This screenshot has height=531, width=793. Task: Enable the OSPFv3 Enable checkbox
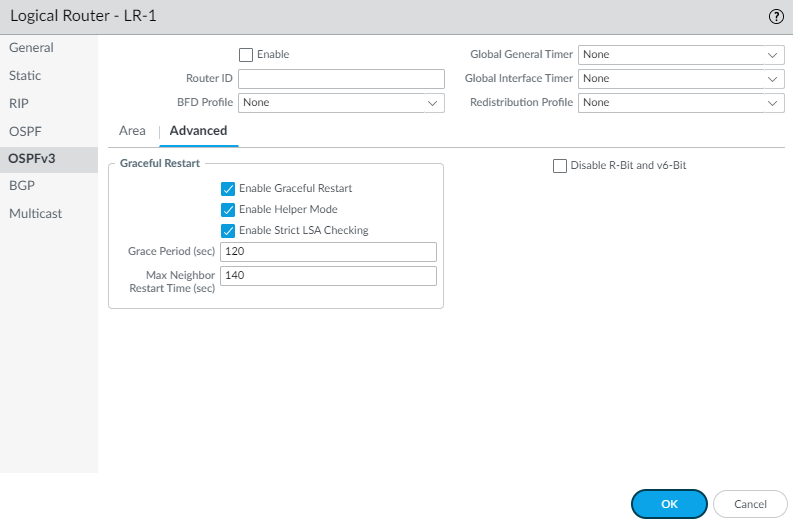click(x=246, y=55)
